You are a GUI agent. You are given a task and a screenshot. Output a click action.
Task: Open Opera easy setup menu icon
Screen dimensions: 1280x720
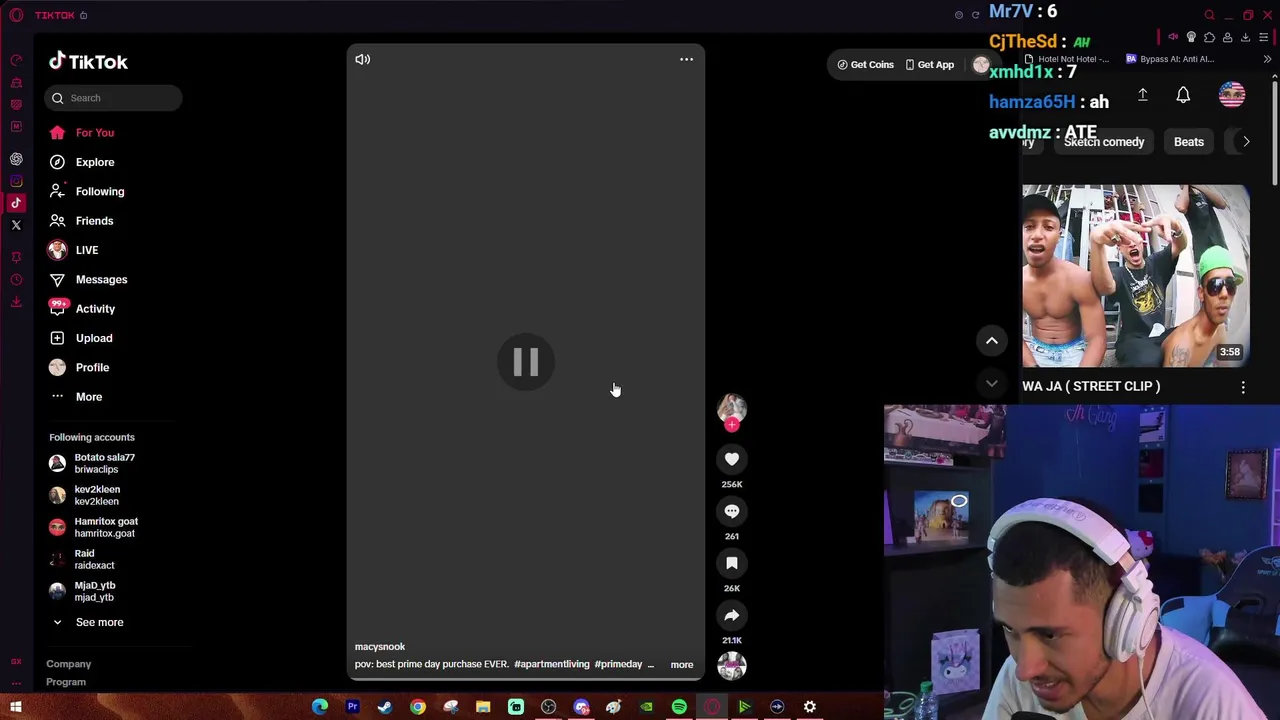point(1263,37)
